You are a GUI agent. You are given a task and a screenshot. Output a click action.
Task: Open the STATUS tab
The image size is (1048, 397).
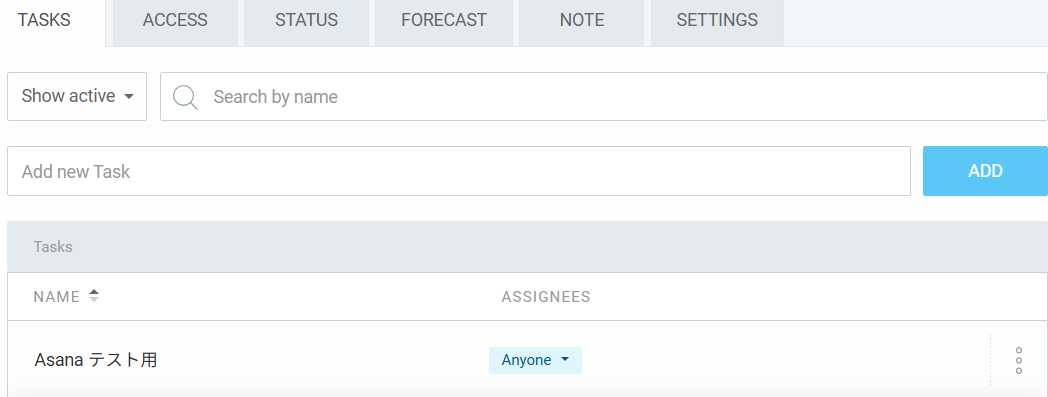click(306, 20)
